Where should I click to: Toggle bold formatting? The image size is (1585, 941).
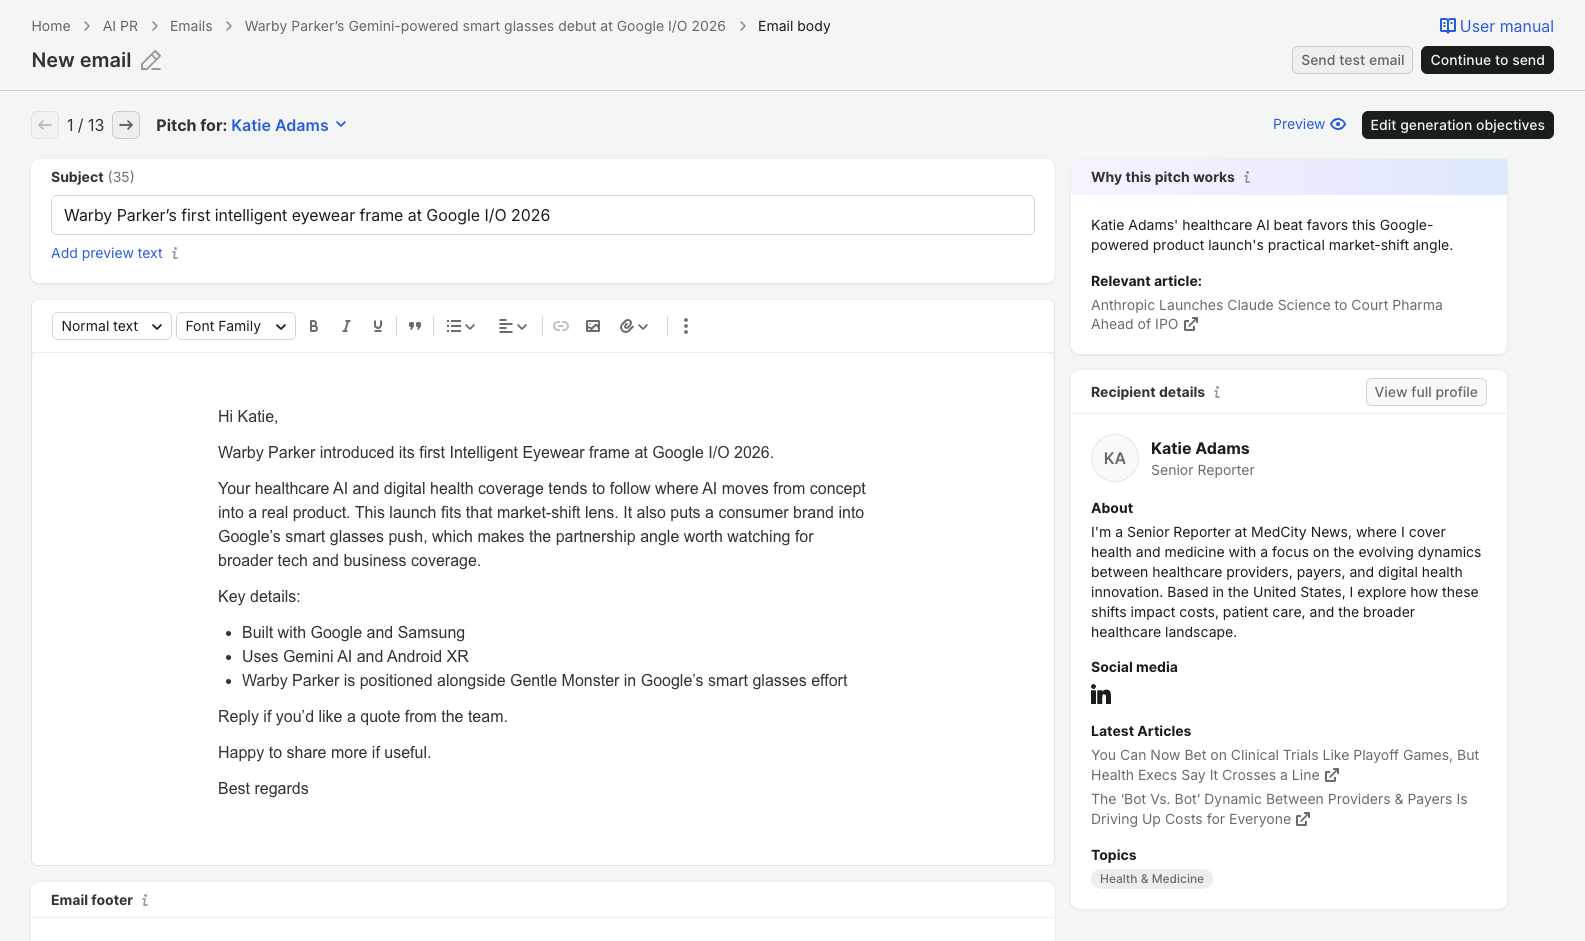pos(314,326)
